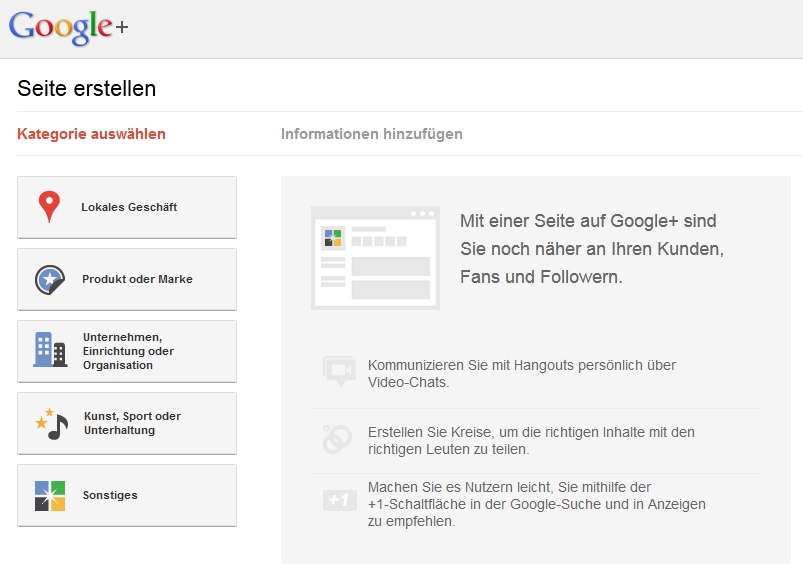Image resolution: width=803 pixels, height=572 pixels.
Task: Click the +1 badge icon
Action: 340,500
